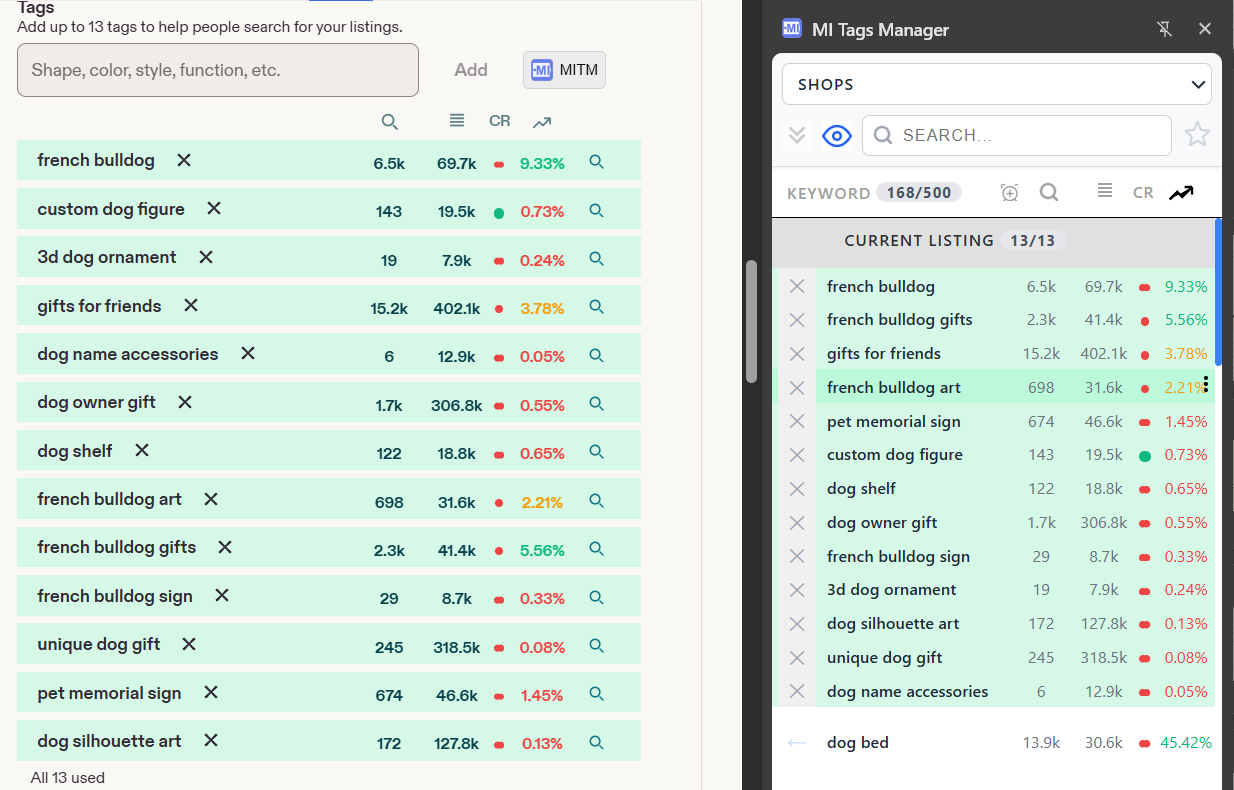Remove dog owner gift from manager listing
The width and height of the screenshot is (1234, 790).
[797, 522]
